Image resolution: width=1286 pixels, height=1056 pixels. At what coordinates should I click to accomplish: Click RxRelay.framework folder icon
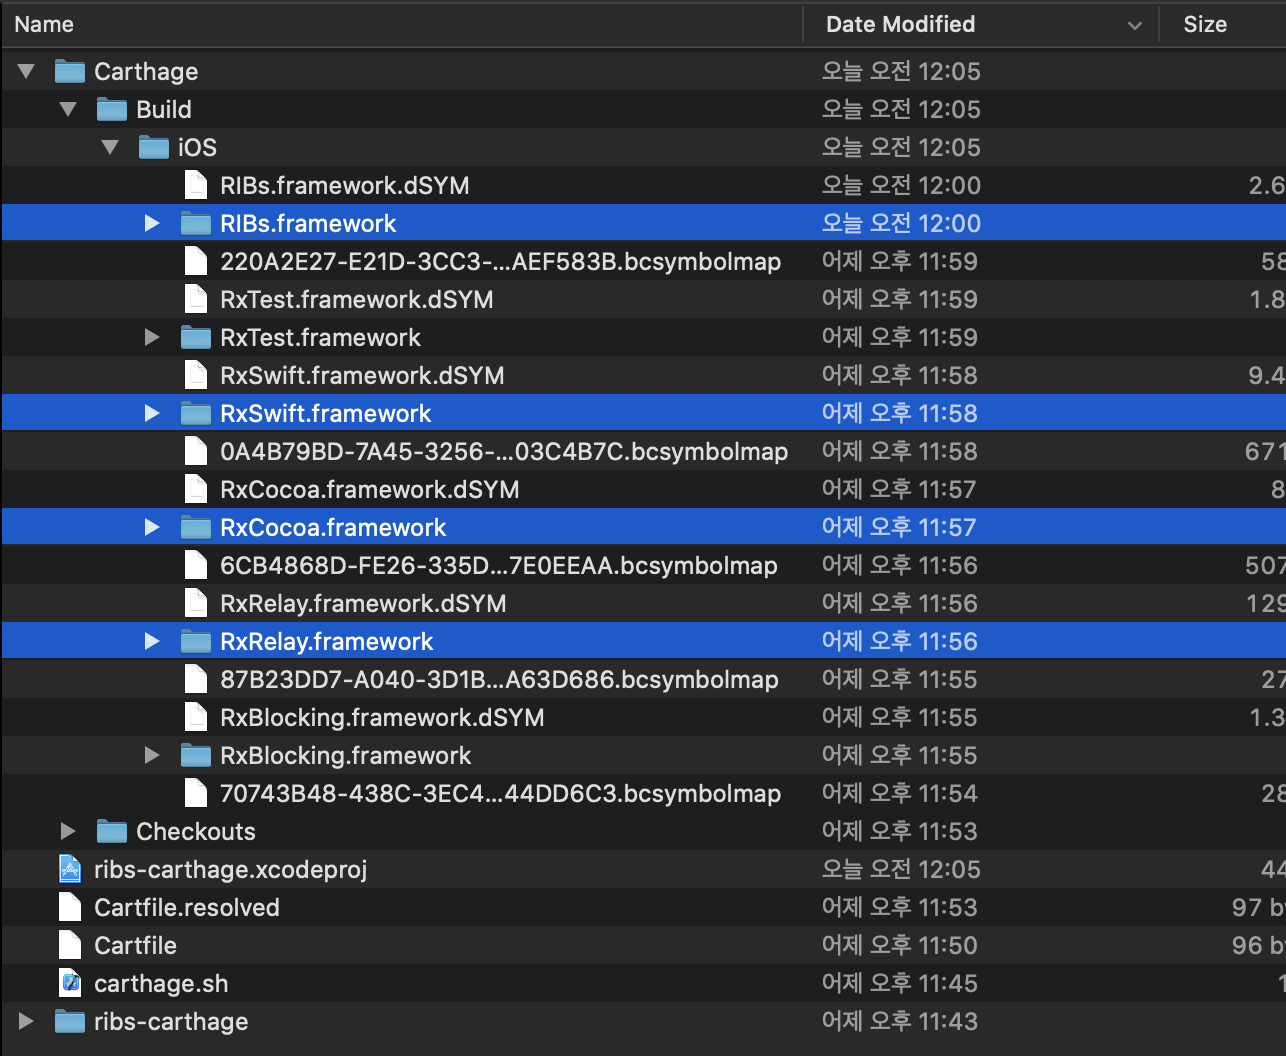[196, 641]
